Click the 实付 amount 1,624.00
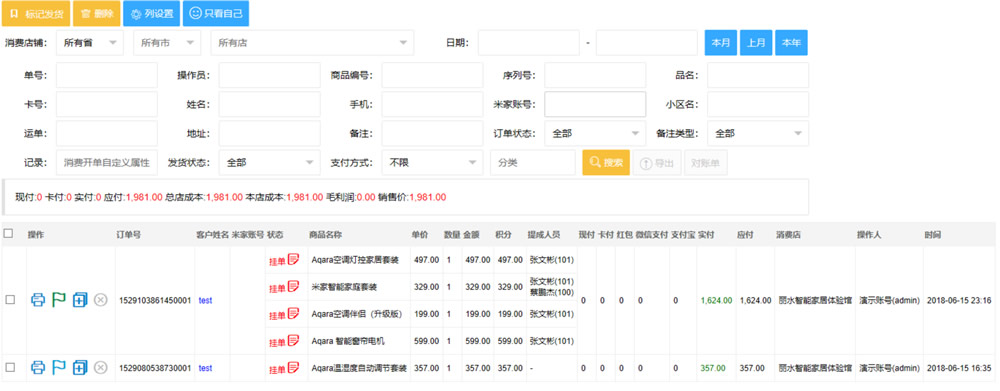This screenshot has height=391, width=1000. [x=716, y=300]
